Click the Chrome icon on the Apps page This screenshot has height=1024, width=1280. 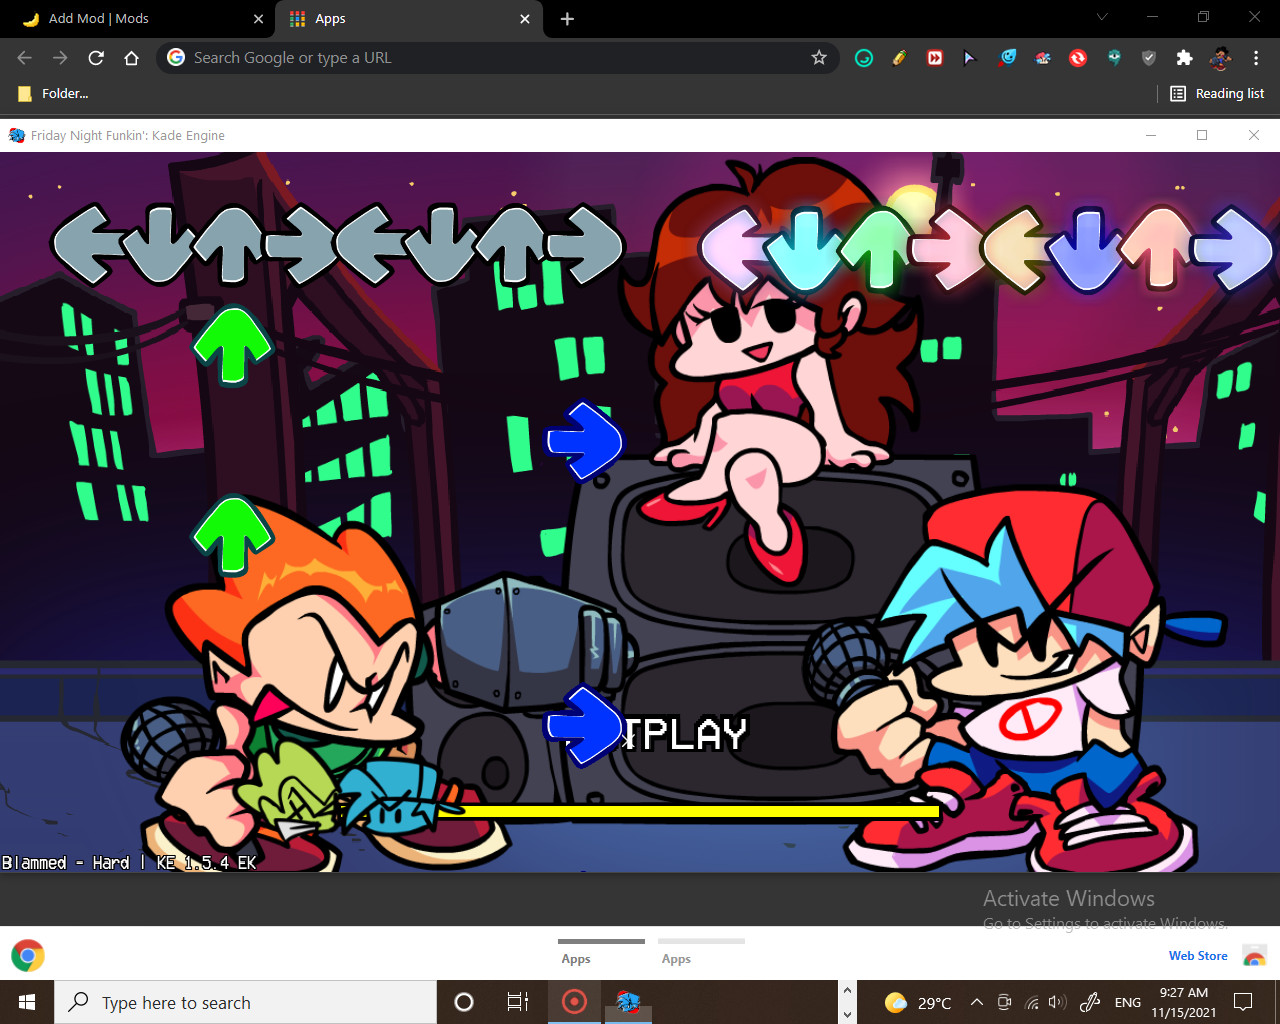28,956
